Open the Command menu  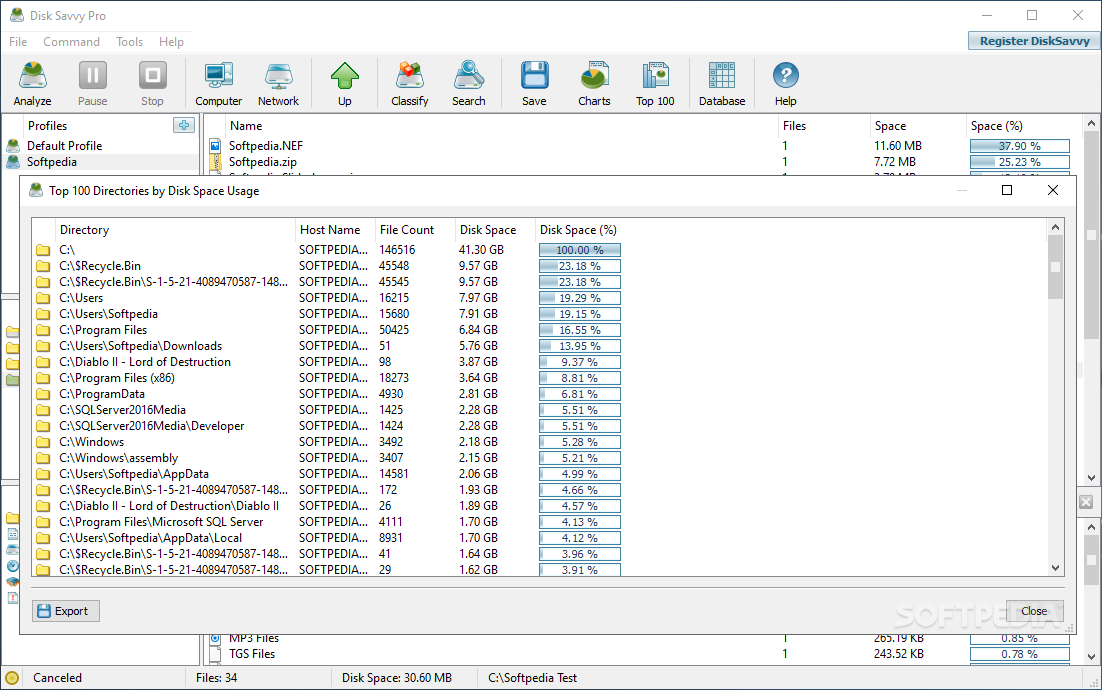point(72,42)
